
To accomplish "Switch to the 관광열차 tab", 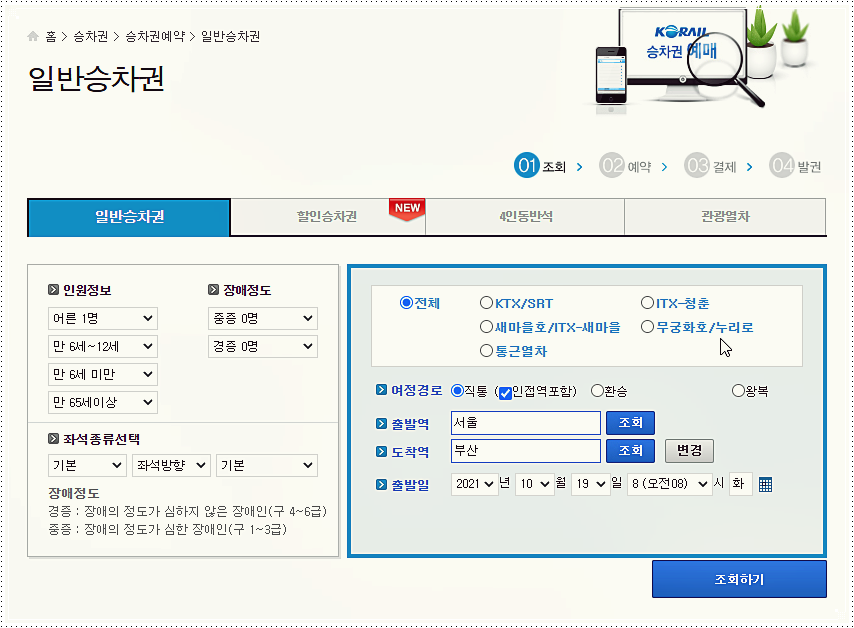I will click(725, 217).
